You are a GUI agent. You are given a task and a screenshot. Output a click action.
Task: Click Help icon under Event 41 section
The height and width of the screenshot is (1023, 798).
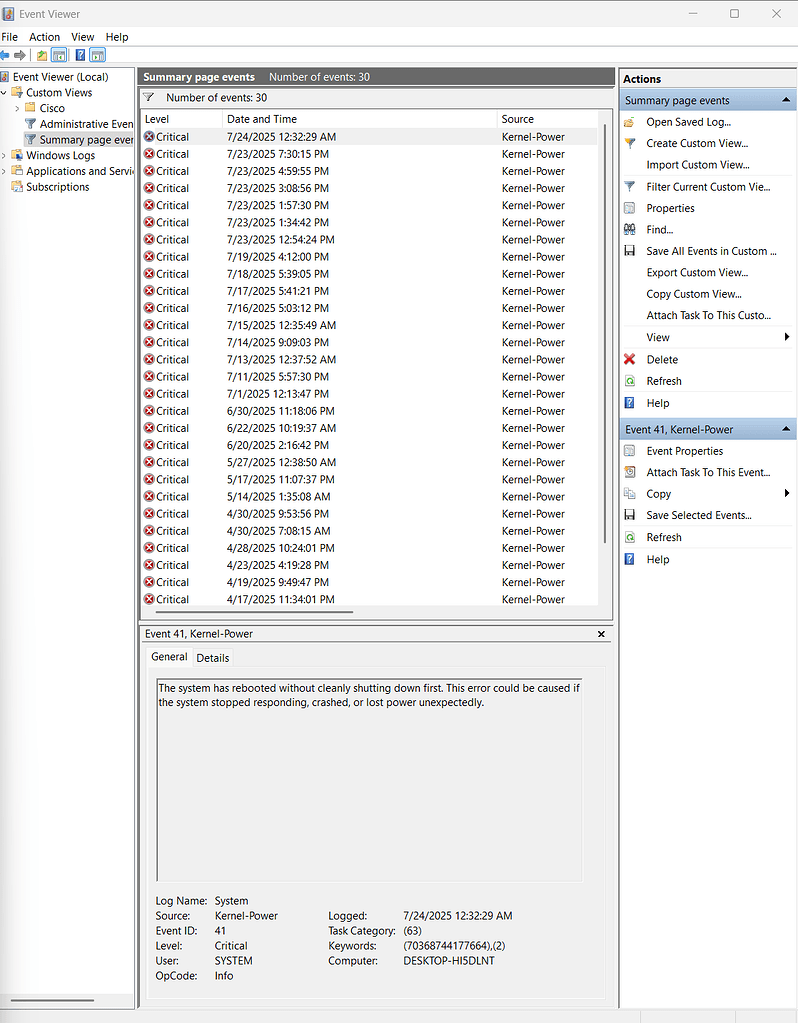click(630, 560)
